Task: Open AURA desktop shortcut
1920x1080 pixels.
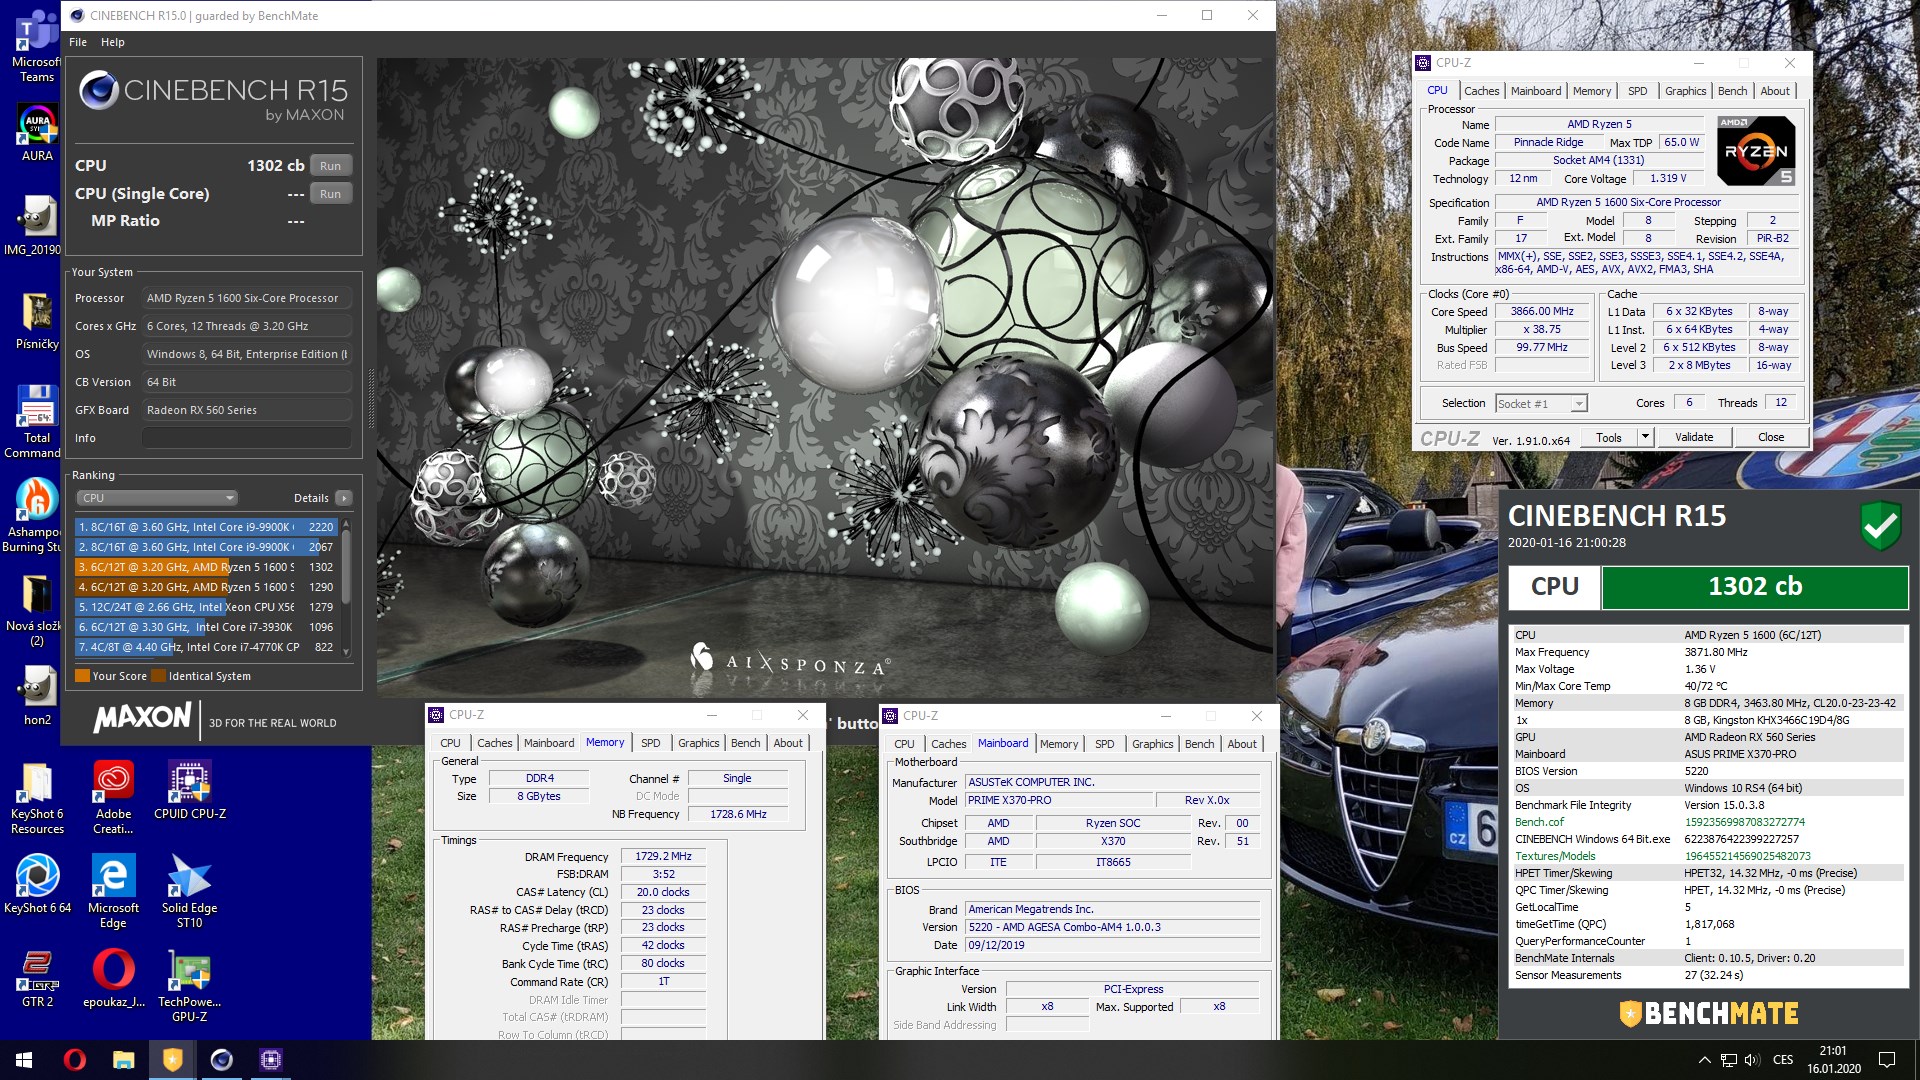Action: click(37, 133)
